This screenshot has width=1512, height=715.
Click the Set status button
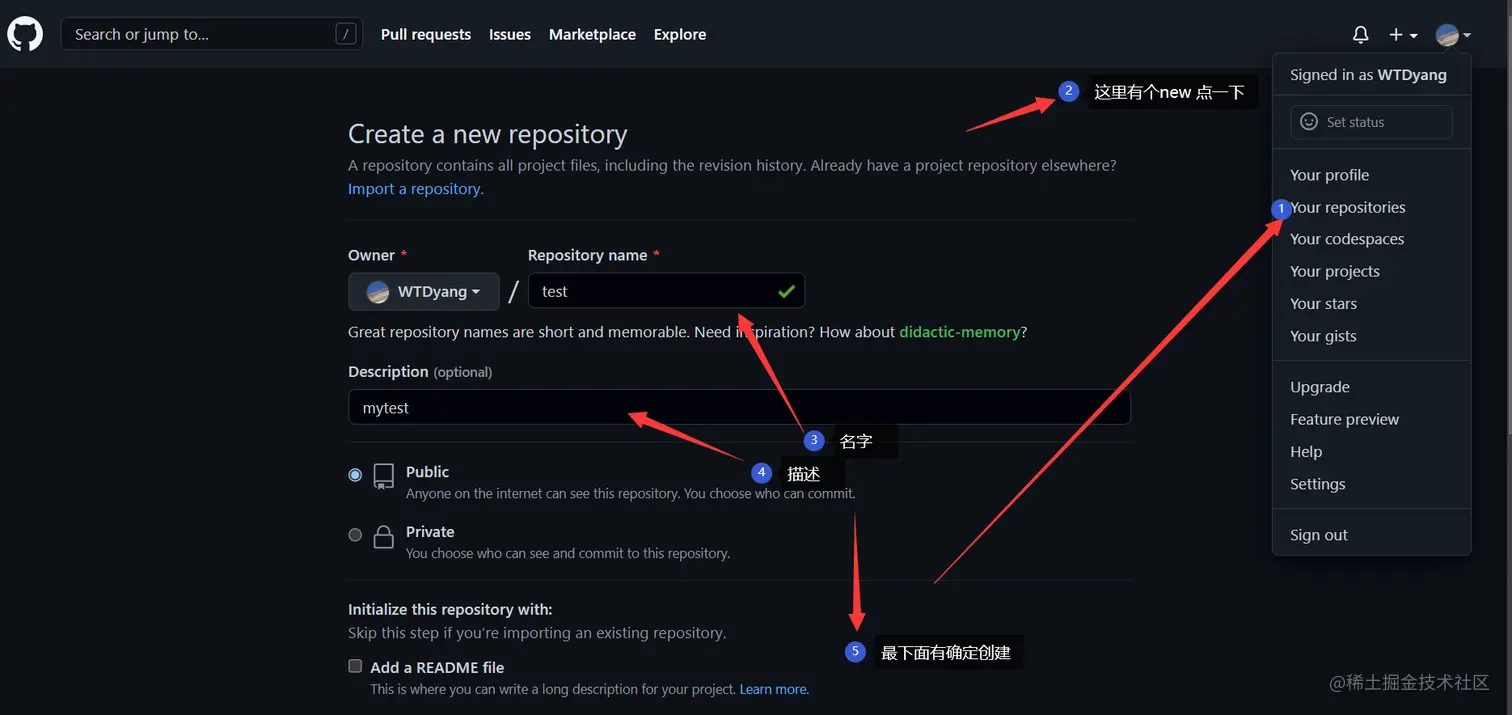(x=1371, y=122)
